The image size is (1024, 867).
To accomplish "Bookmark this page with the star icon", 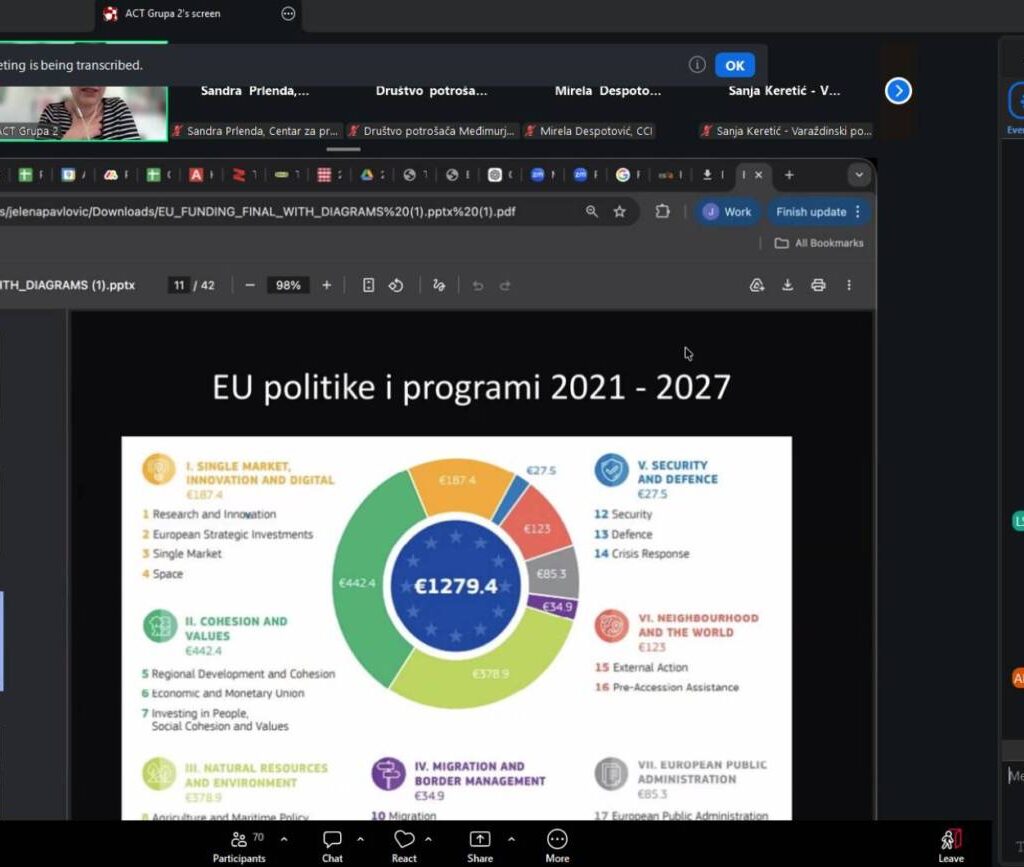I will pyautogui.click(x=619, y=212).
